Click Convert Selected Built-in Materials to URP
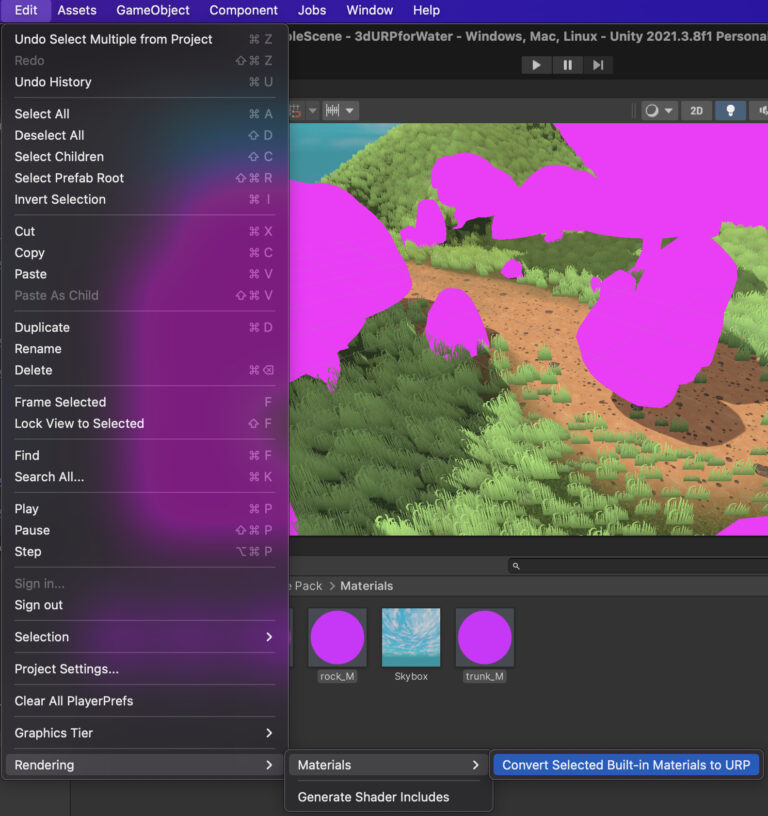The width and height of the screenshot is (768, 816). click(x=626, y=765)
